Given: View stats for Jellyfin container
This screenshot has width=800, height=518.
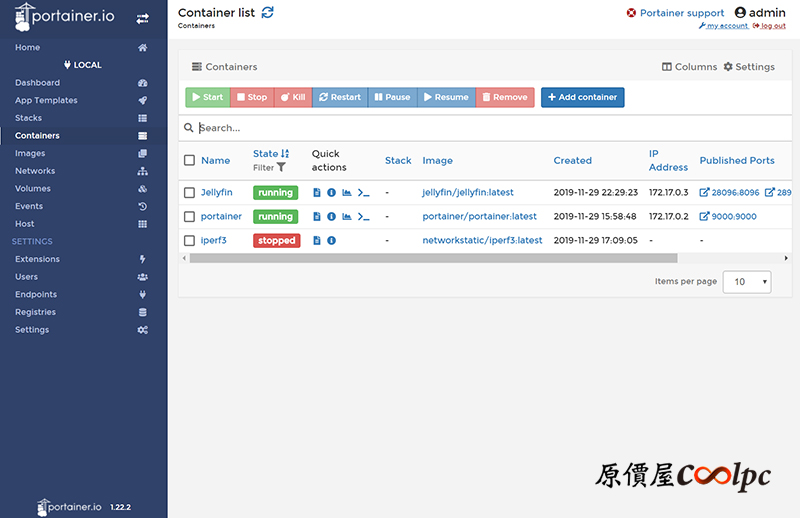Looking at the screenshot, I should [x=347, y=192].
